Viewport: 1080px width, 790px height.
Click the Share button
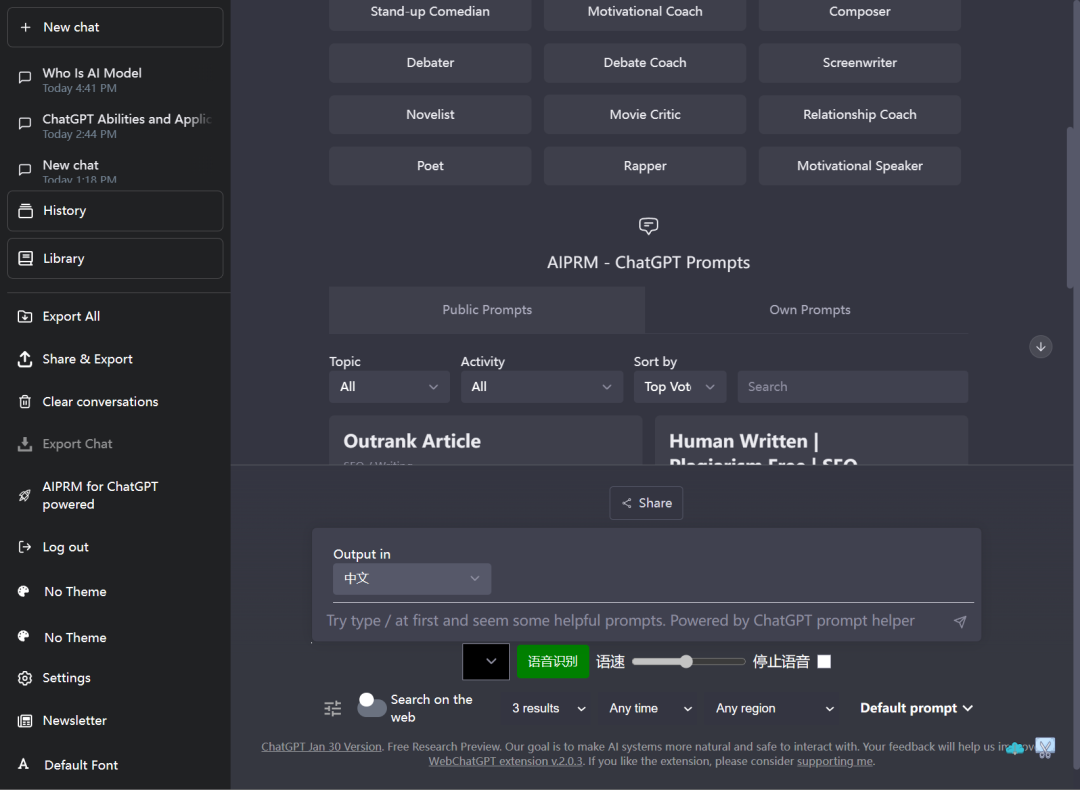pyautogui.click(x=646, y=503)
